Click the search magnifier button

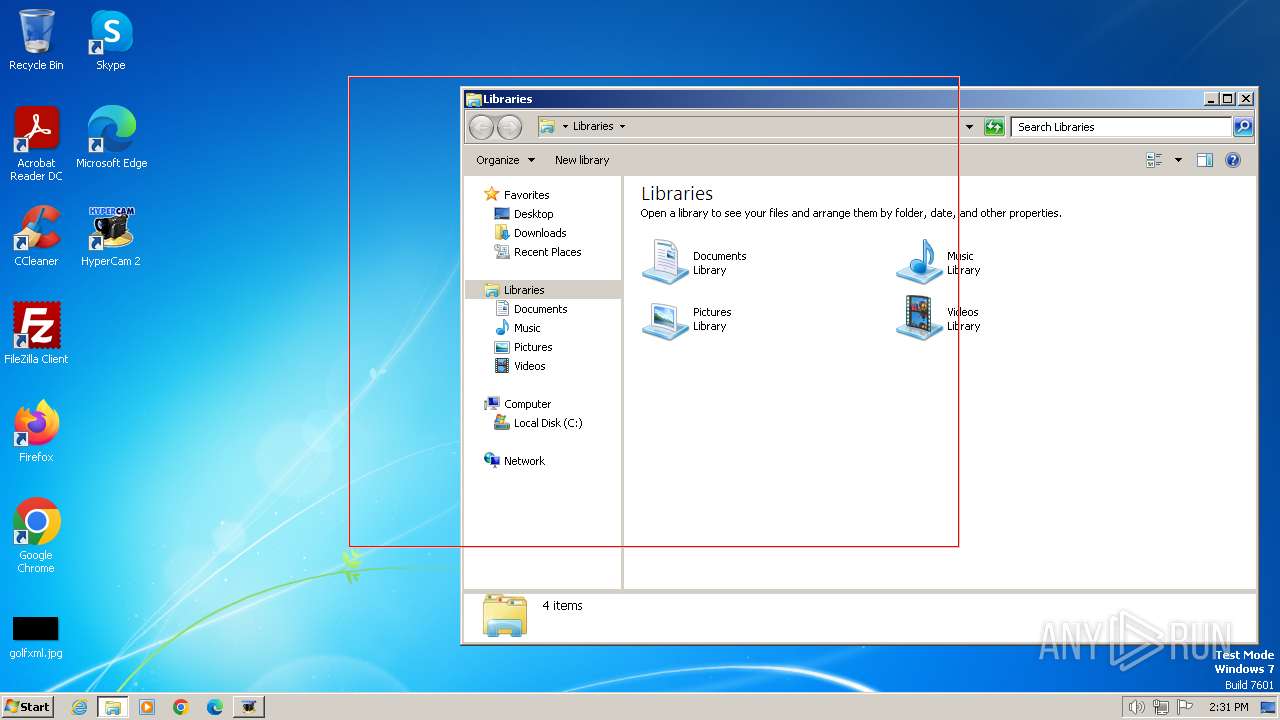click(x=1243, y=127)
